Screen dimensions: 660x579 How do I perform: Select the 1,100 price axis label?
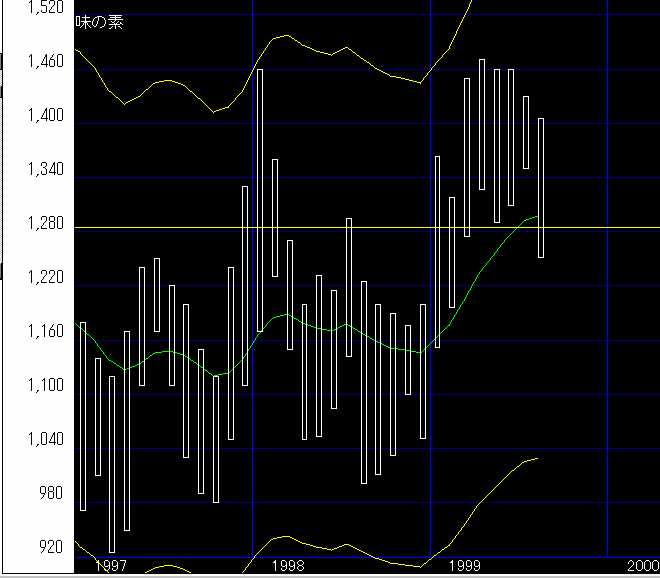pyautogui.click(x=44, y=386)
